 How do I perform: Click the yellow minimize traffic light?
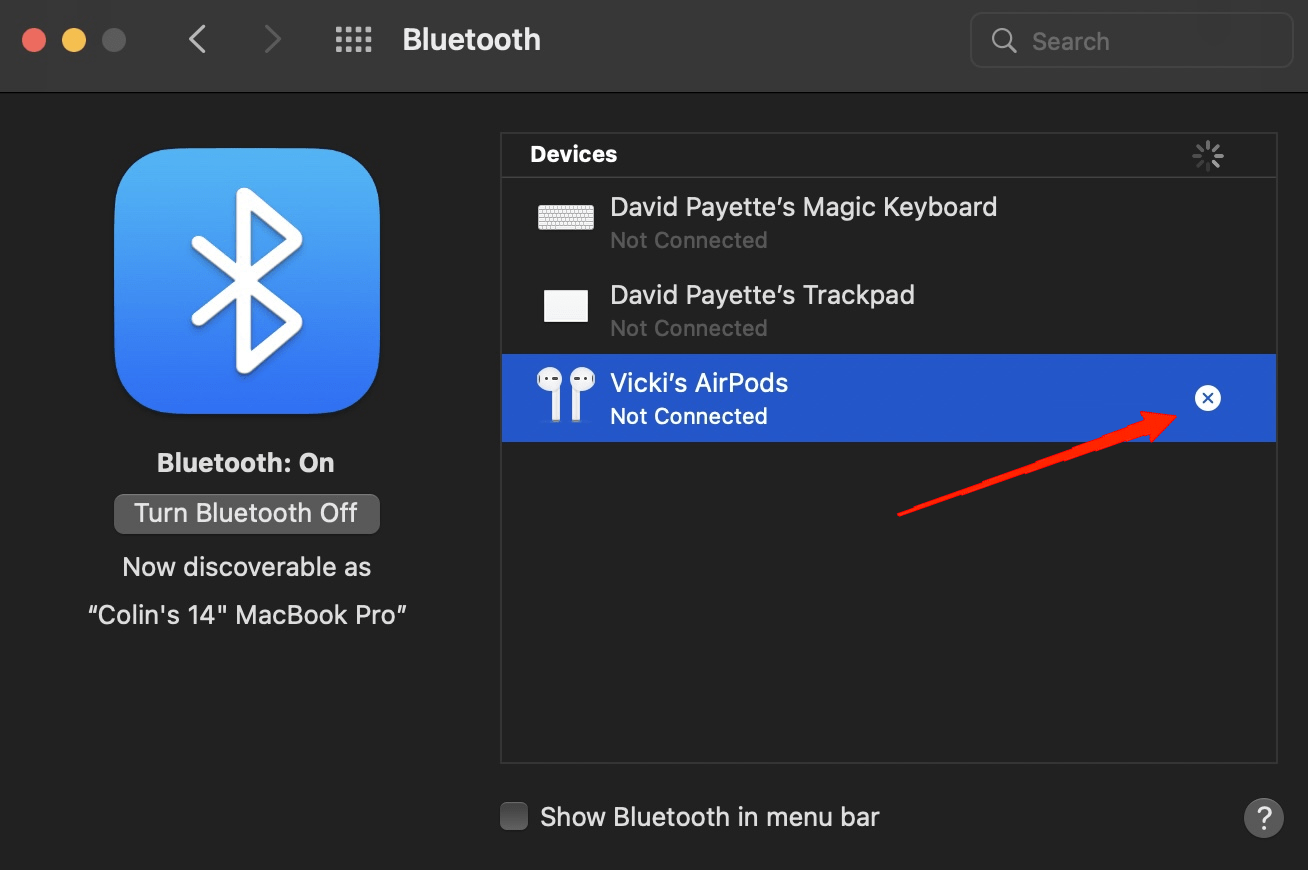[73, 40]
